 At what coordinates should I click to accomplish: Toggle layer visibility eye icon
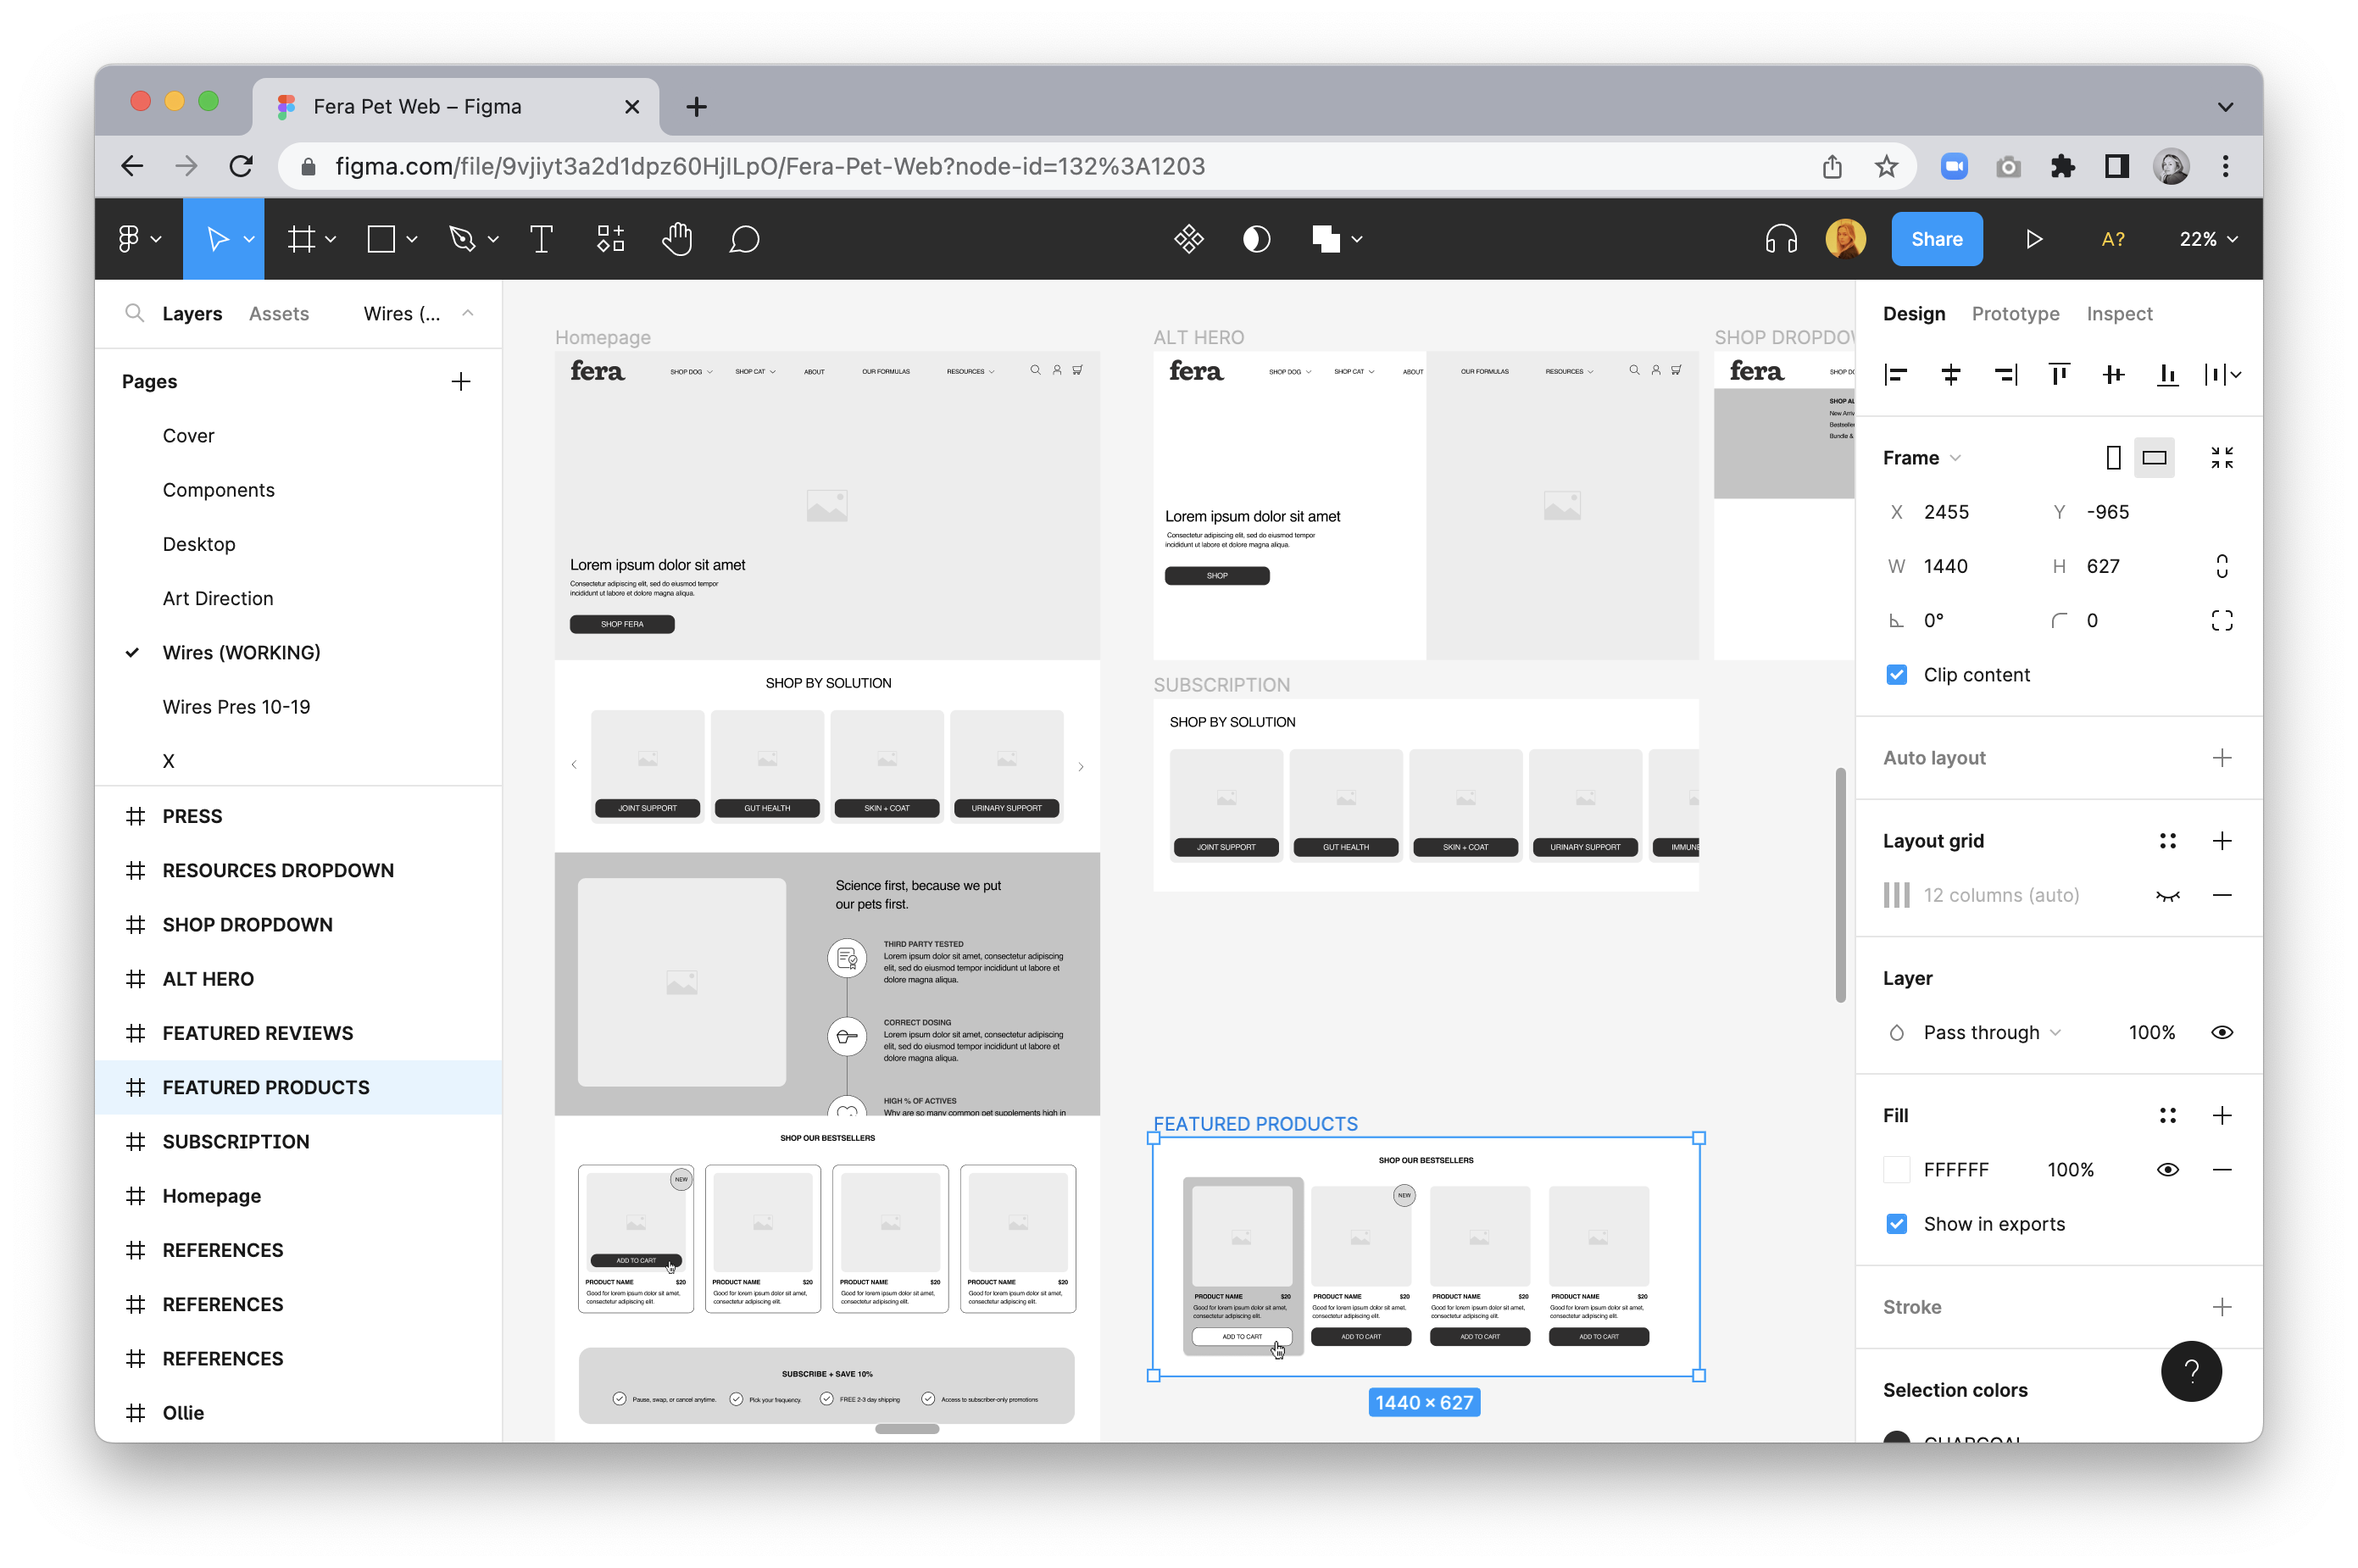[x=2222, y=1032]
